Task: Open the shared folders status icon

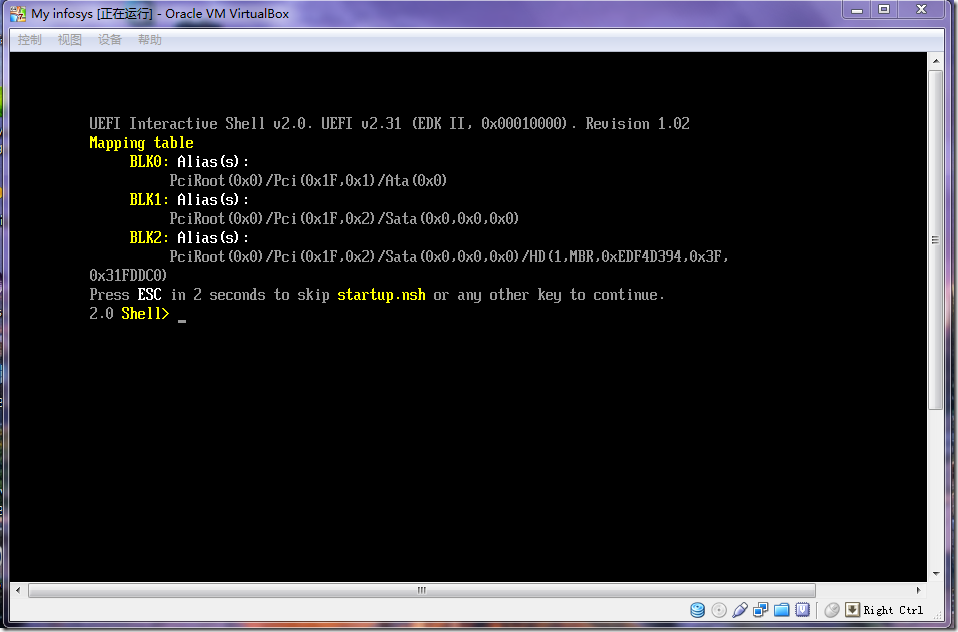Action: [781, 609]
